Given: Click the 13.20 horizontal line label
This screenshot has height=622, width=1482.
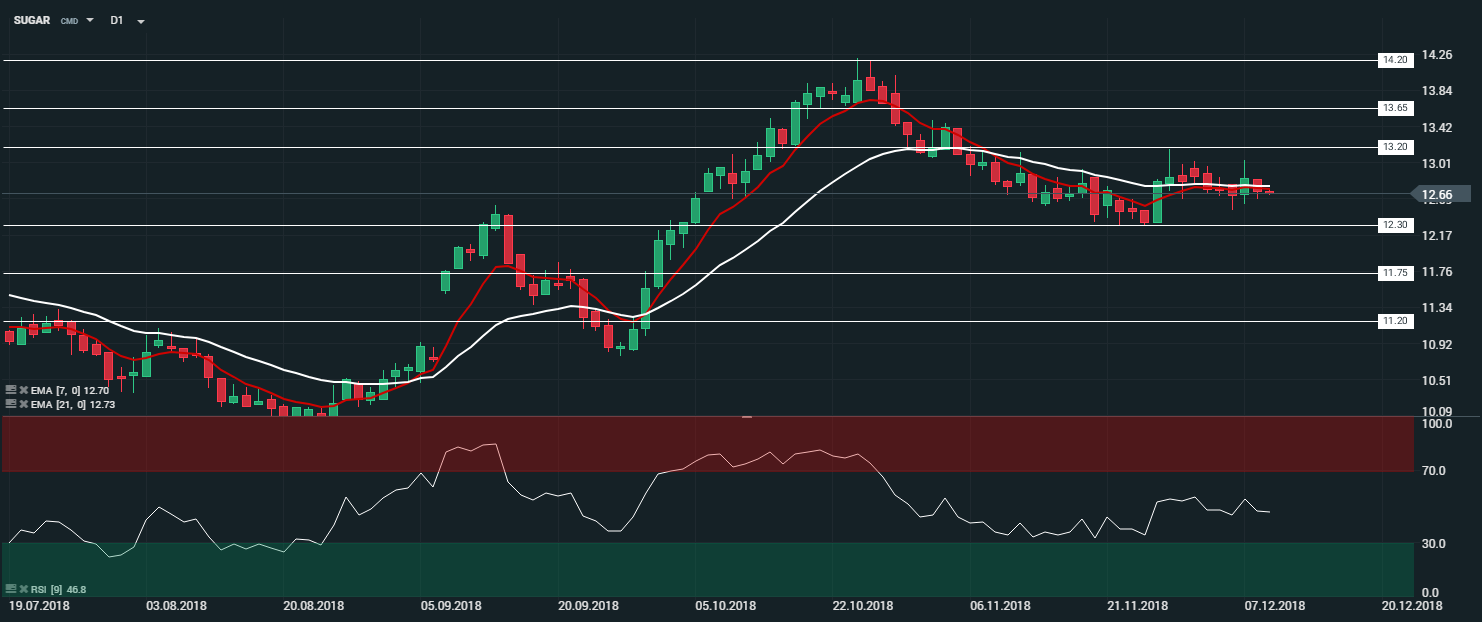Looking at the screenshot, I should (x=1394, y=147).
